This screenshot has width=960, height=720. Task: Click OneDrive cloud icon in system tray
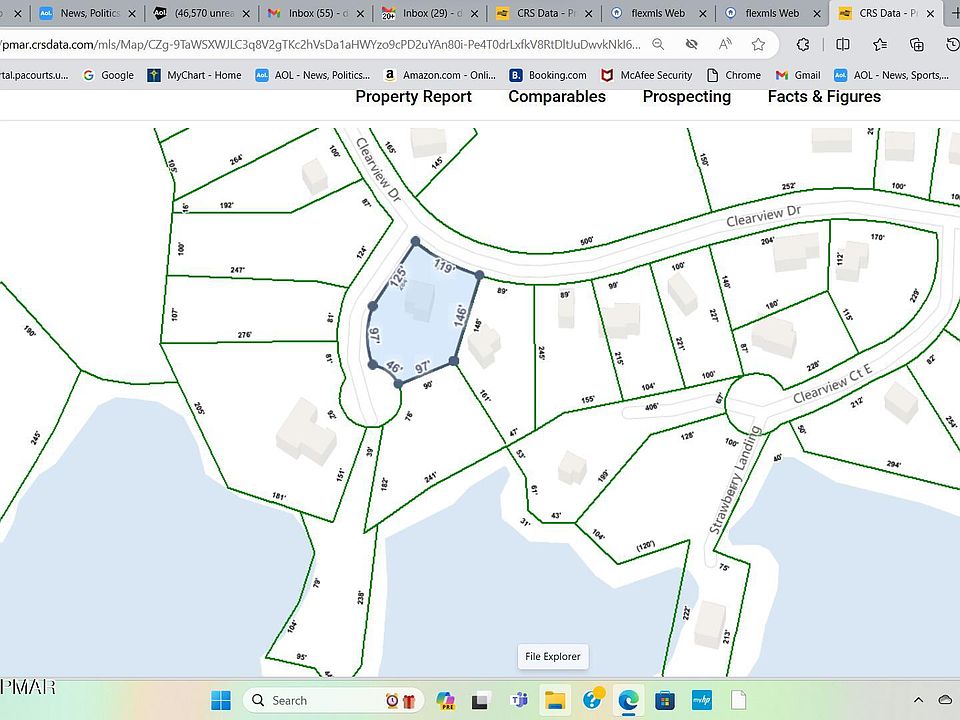tap(945, 700)
